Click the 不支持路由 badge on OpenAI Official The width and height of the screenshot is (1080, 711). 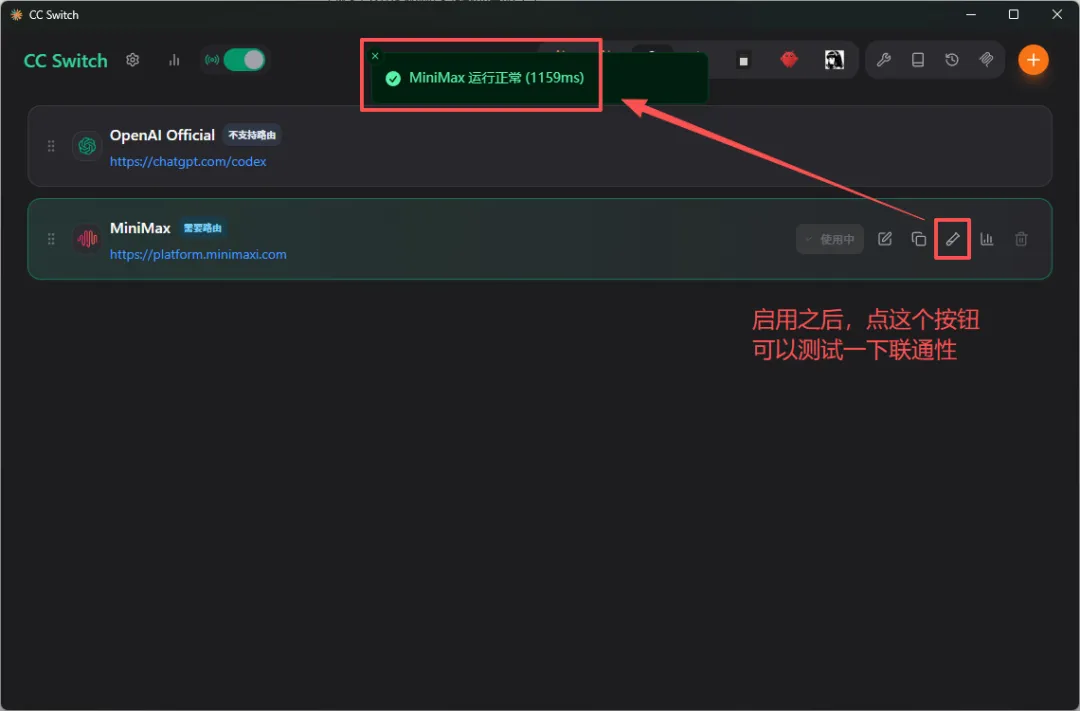[x=252, y=135]
